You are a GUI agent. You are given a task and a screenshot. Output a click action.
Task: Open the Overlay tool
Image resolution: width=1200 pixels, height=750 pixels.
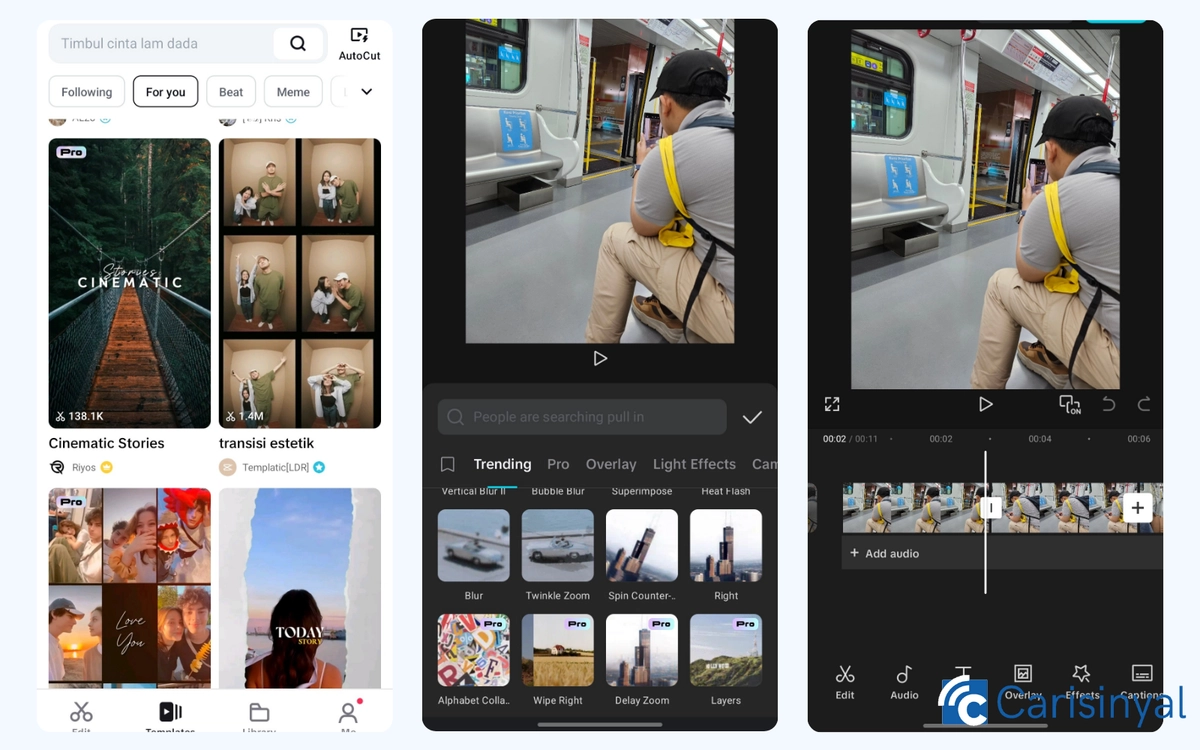coord(1023,683)
